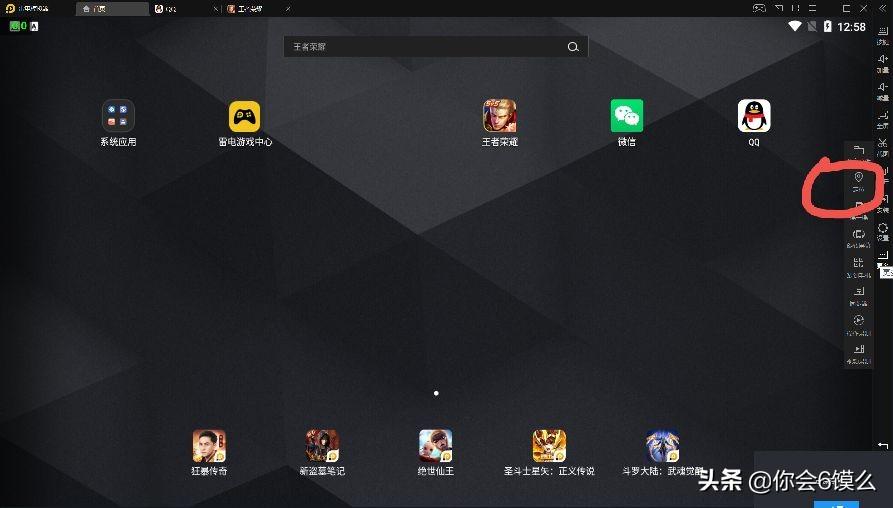The height and width of the screenshot is (508, 893).
Task: Switch to the home (首页) tab
Action: click(110, 8)
